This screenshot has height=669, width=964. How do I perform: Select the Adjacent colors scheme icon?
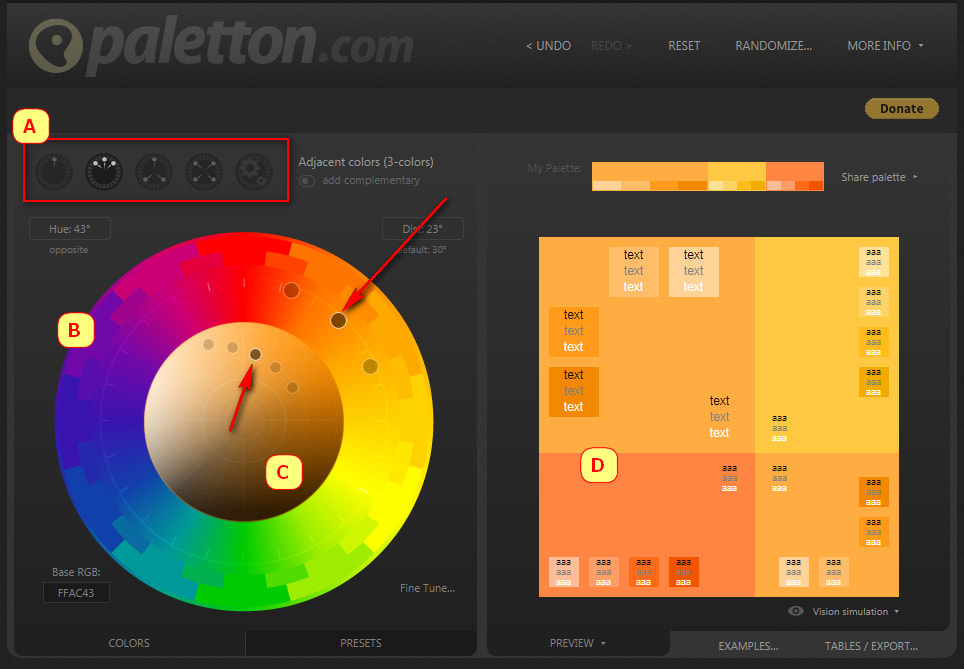point(104,171)
